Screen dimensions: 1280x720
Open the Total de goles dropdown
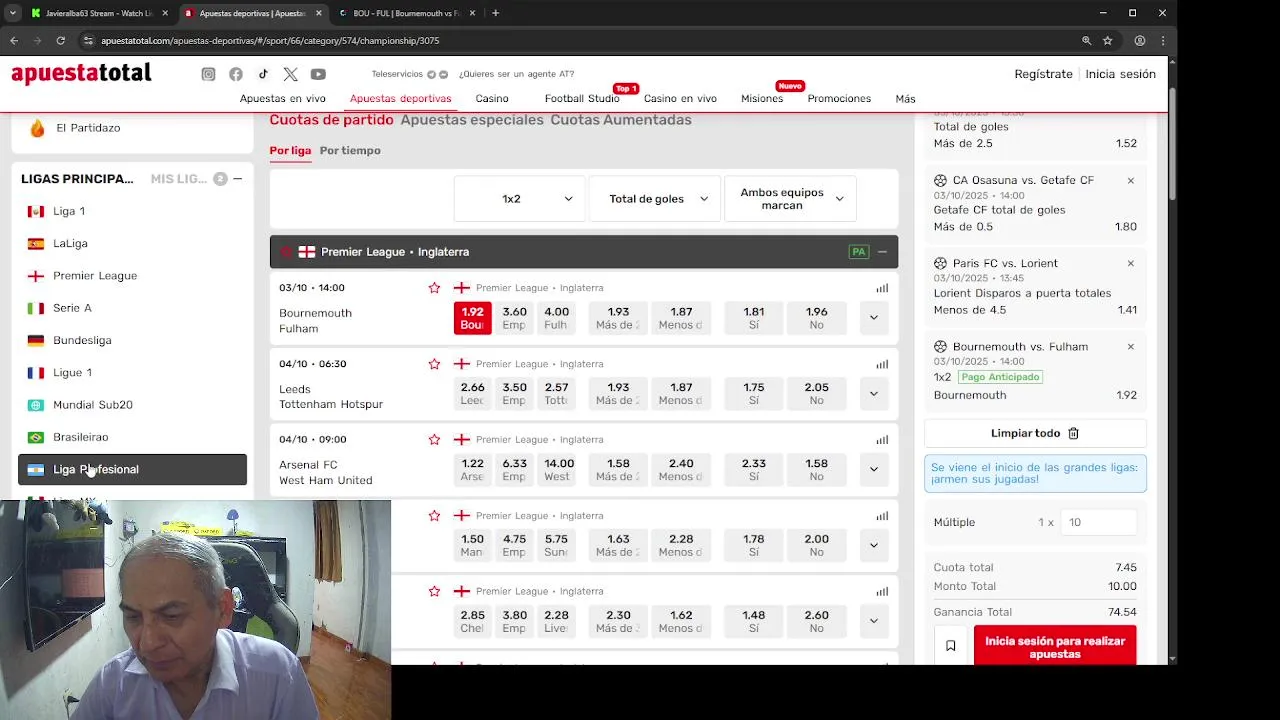[654, 199]
